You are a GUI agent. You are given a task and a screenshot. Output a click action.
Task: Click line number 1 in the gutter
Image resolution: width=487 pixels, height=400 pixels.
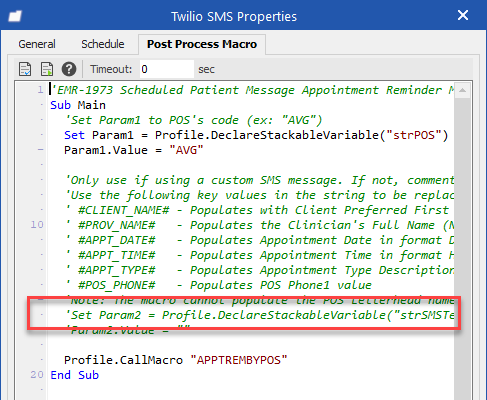tap(40, 90)
